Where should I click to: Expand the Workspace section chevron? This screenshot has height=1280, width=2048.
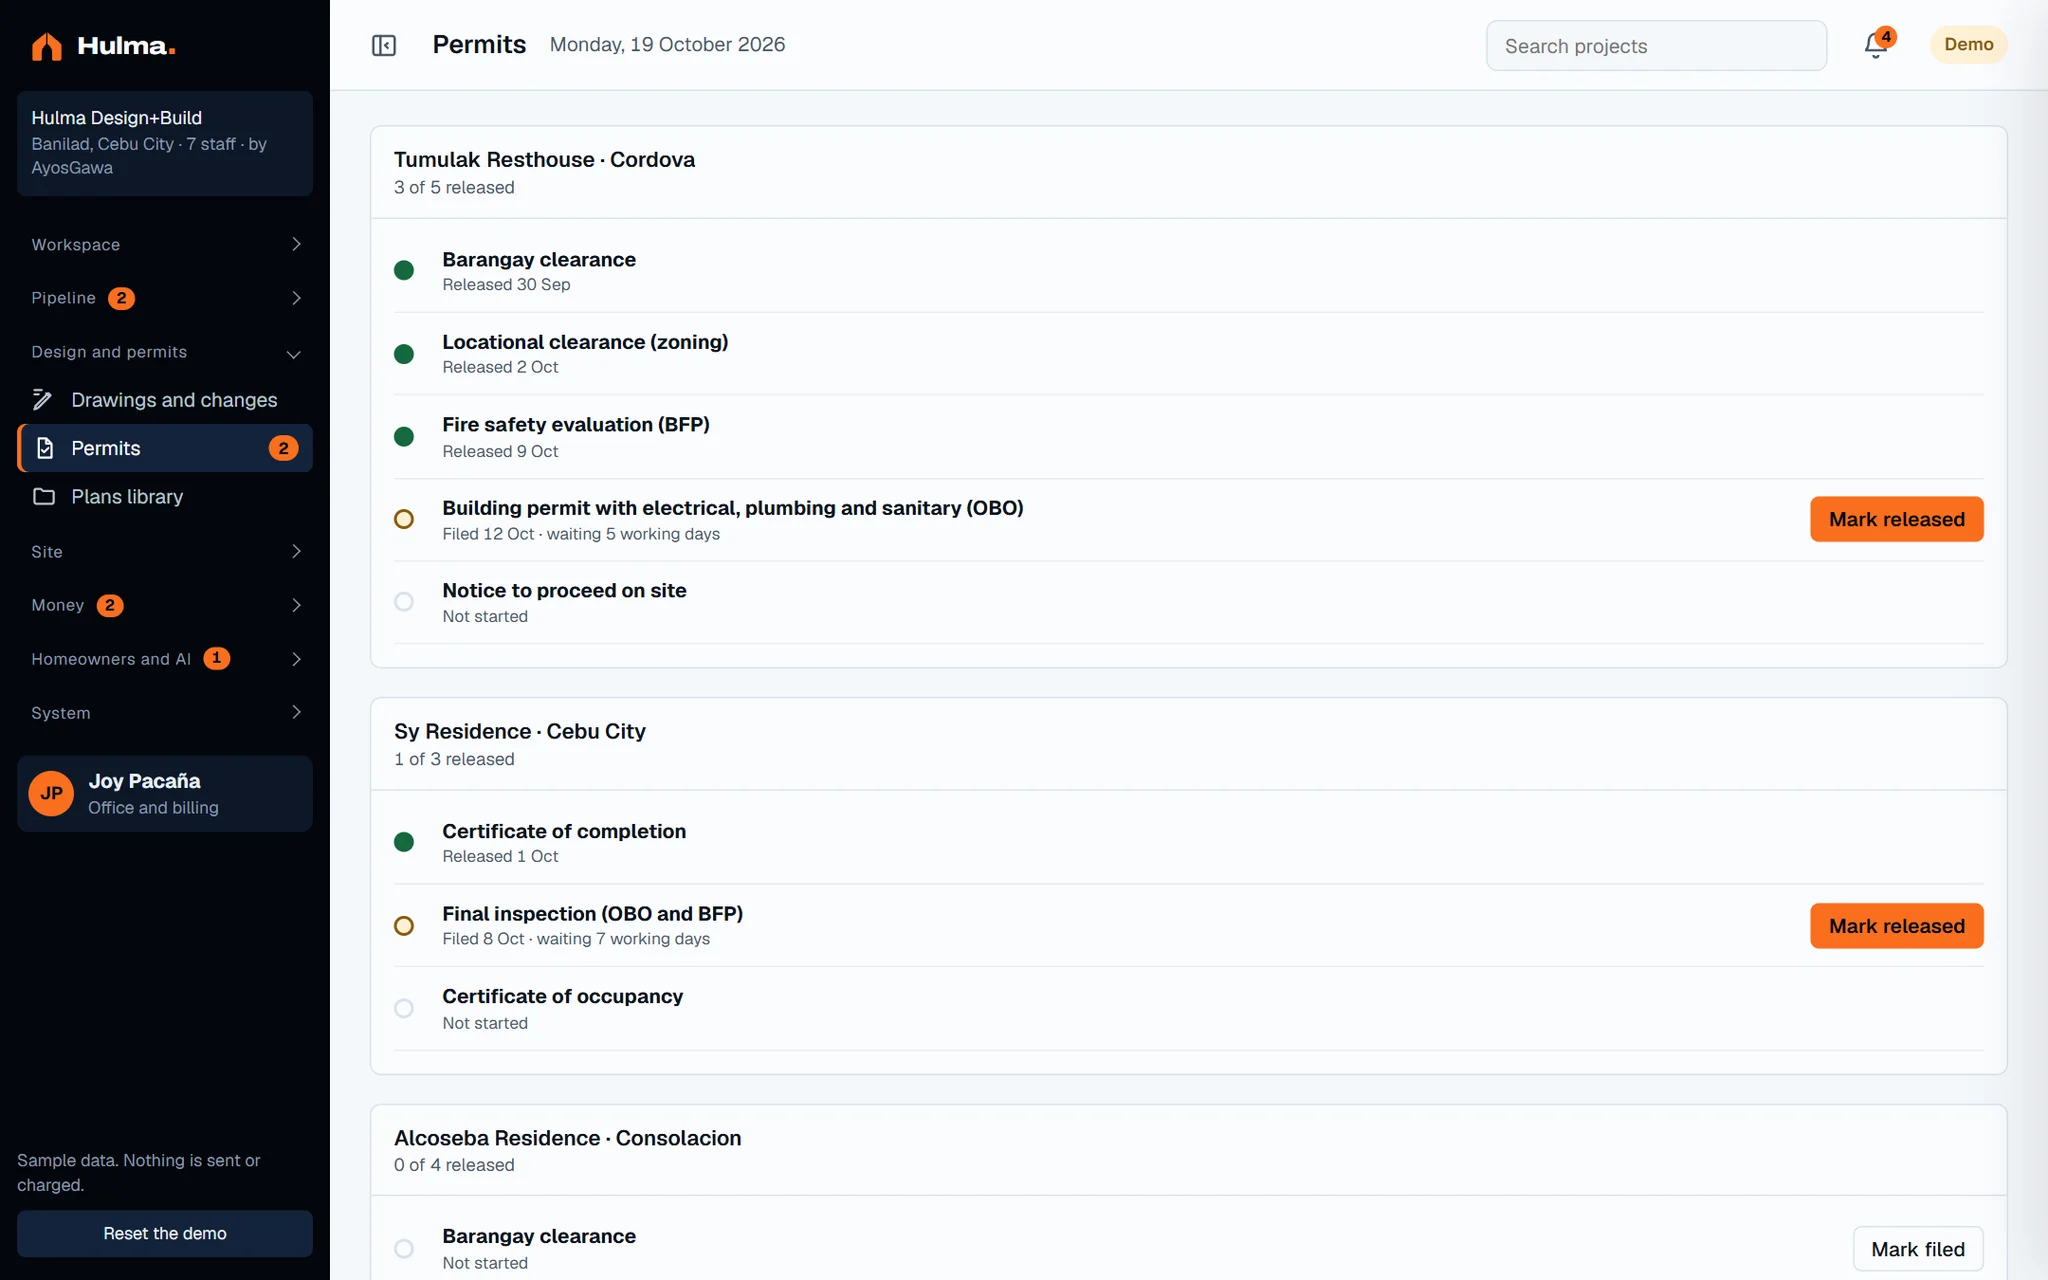pos(296,245)
